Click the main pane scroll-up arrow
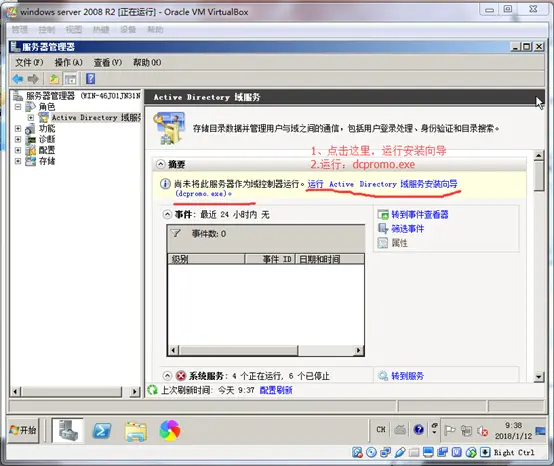Image resolution: width=554 pixels, height=466 pixels. tap(538, 155)
